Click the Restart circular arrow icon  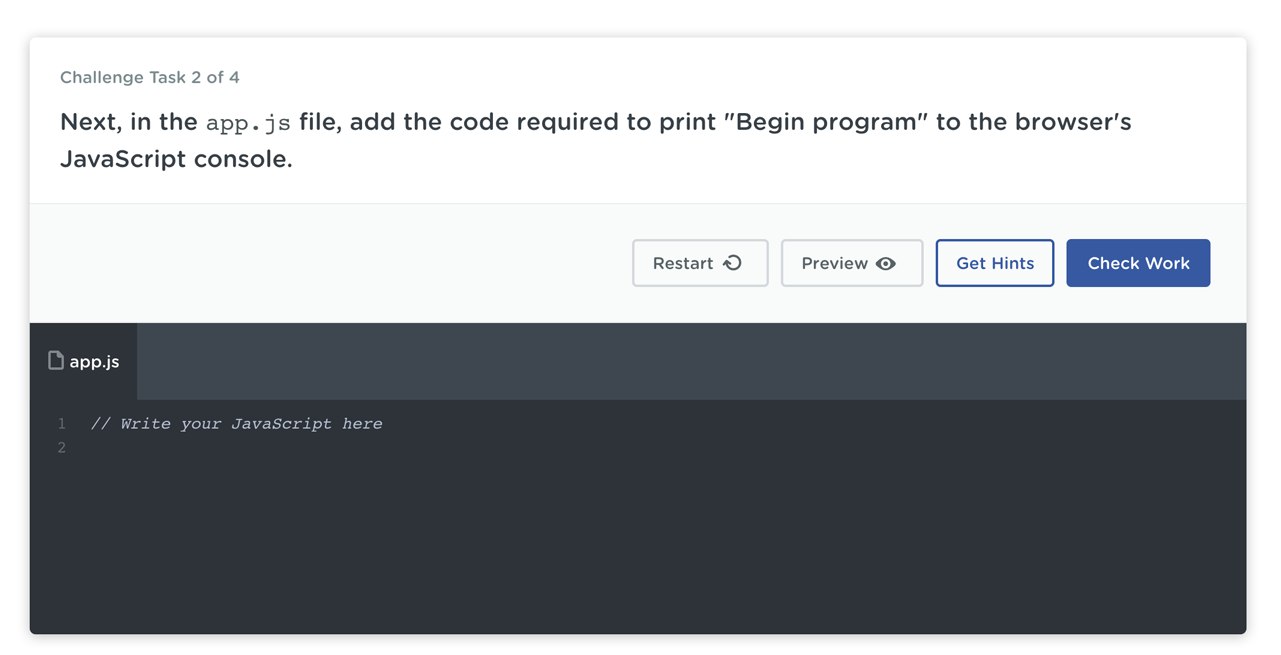(733, 263)
